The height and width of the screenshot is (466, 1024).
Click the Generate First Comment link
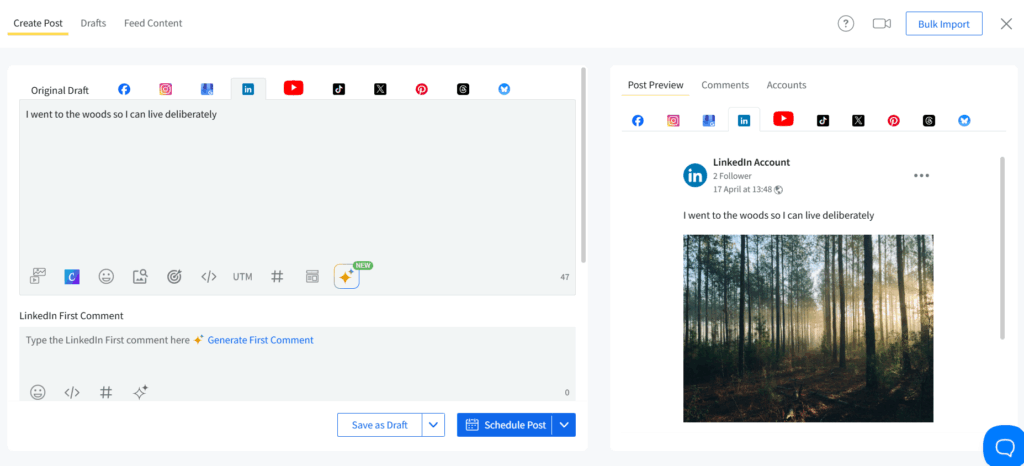[260, 340]
